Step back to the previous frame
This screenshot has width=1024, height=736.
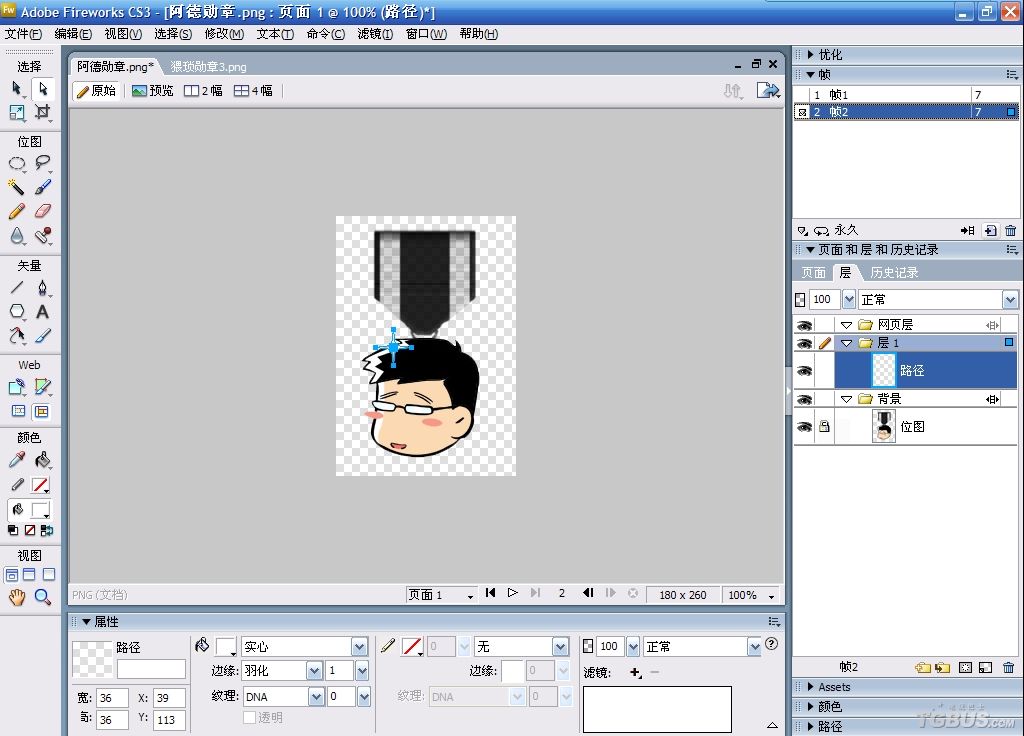tap(588, 593)
